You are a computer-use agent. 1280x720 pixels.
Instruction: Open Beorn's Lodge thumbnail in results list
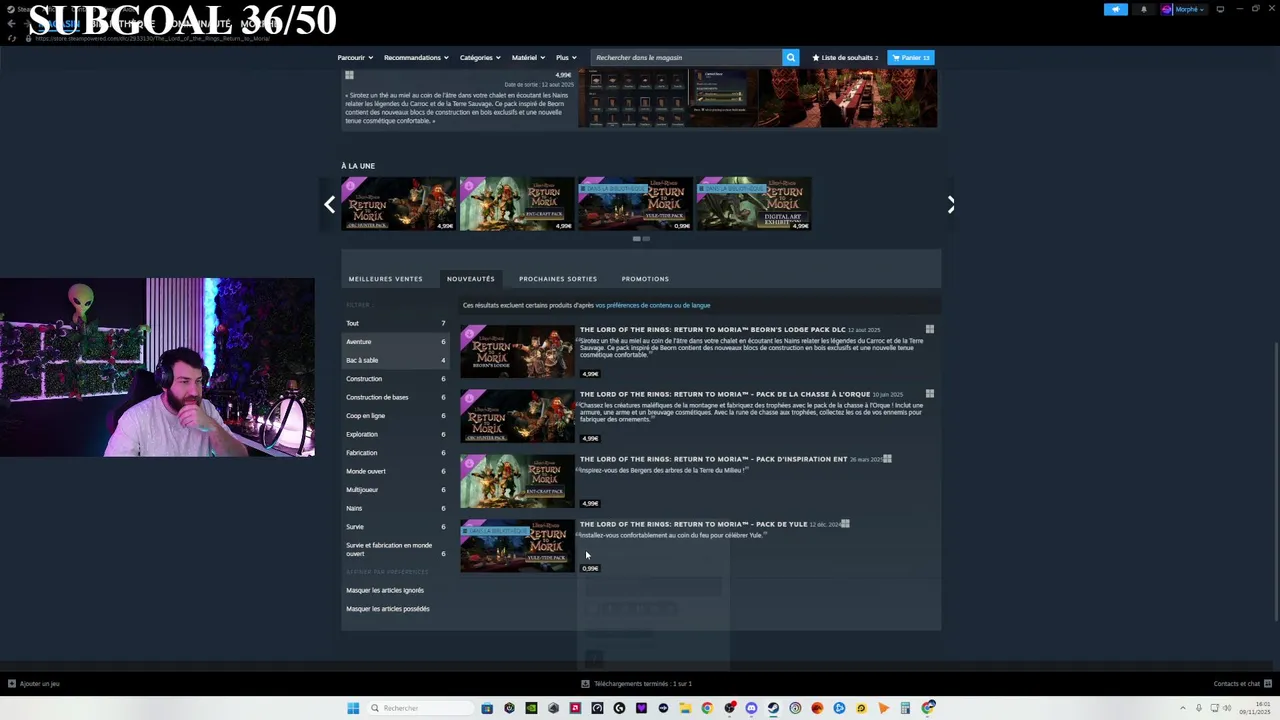coord(517,351)
